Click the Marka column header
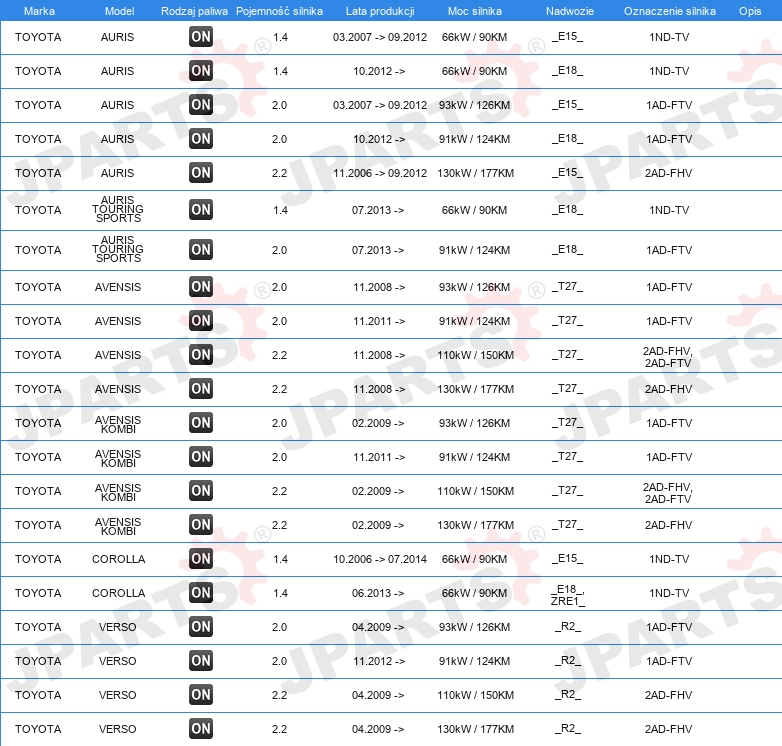The image size is (782, 746). (x=39, y=11)
